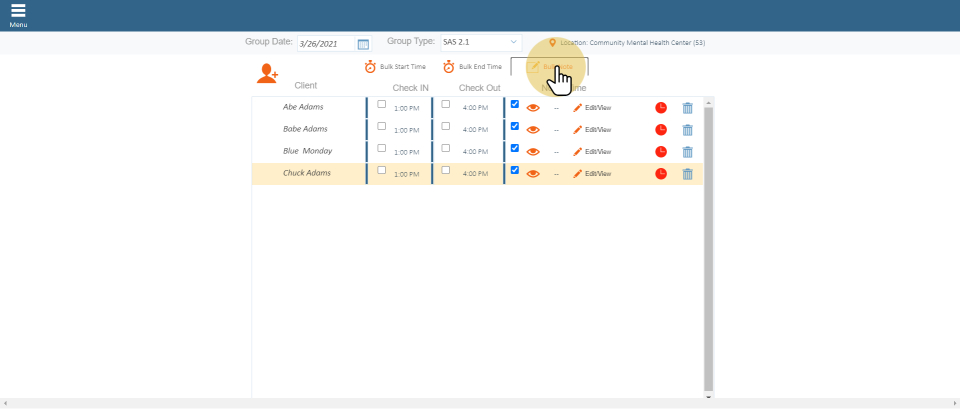
Task: Click the eye icon for Chuck Adams
Action: point(533,174)
